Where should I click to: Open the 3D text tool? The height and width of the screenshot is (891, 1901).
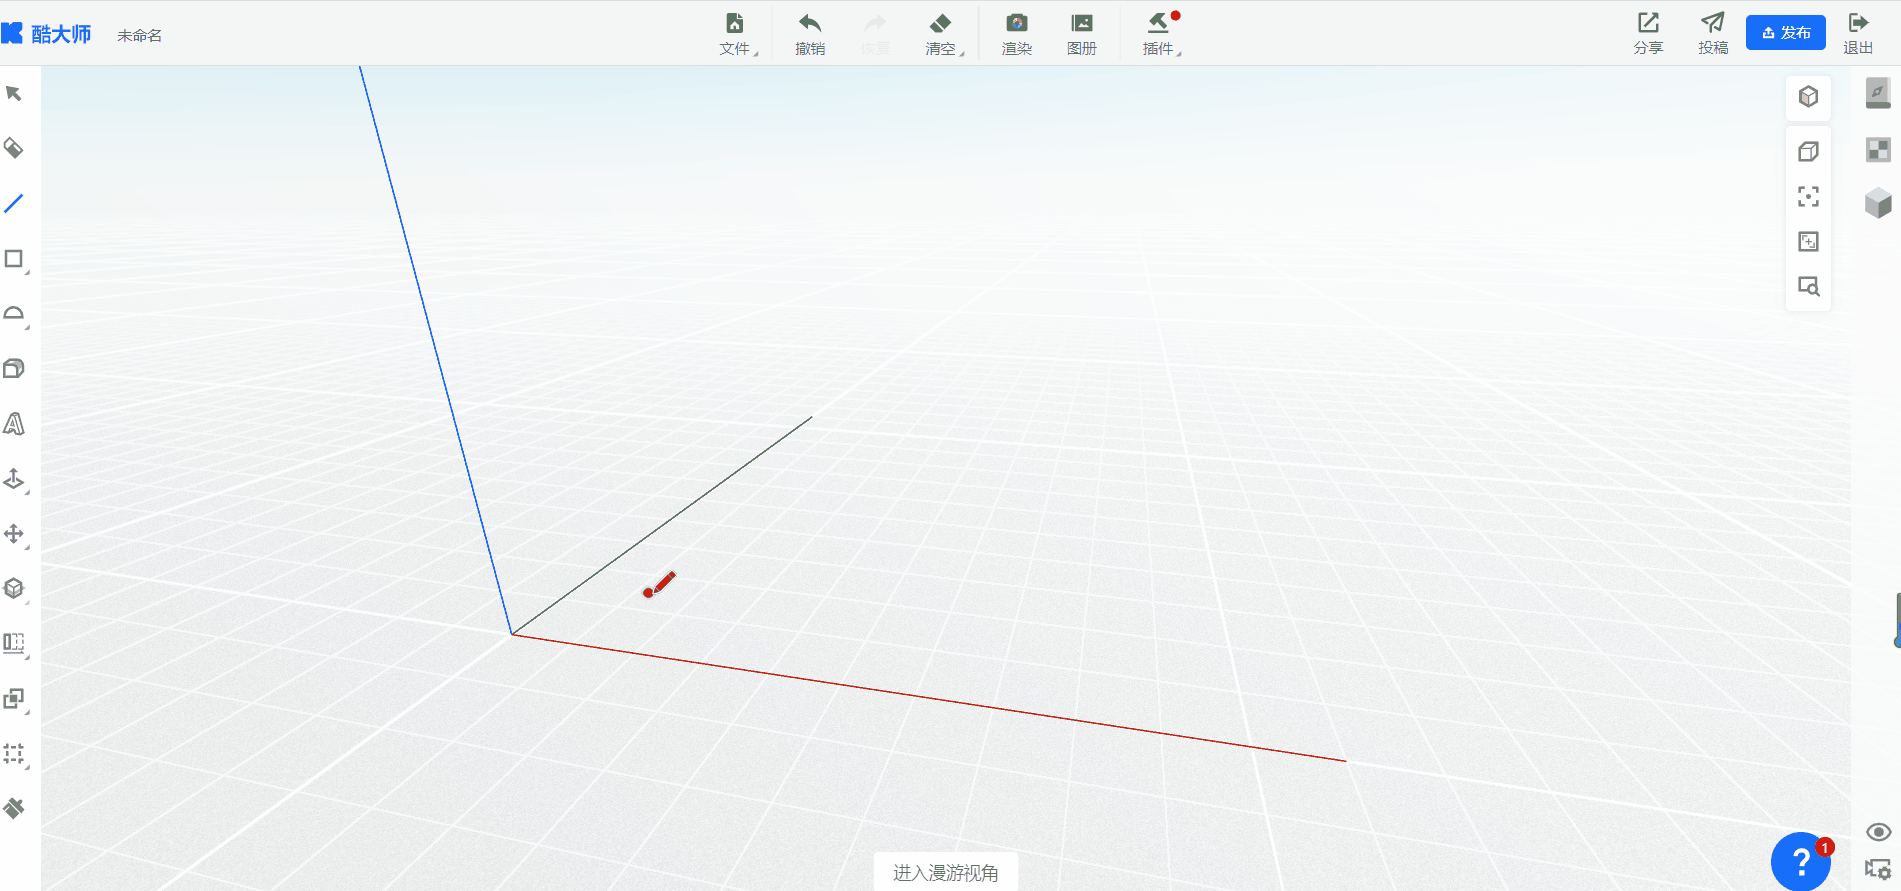pyautogui.click(x=14, y=424)
